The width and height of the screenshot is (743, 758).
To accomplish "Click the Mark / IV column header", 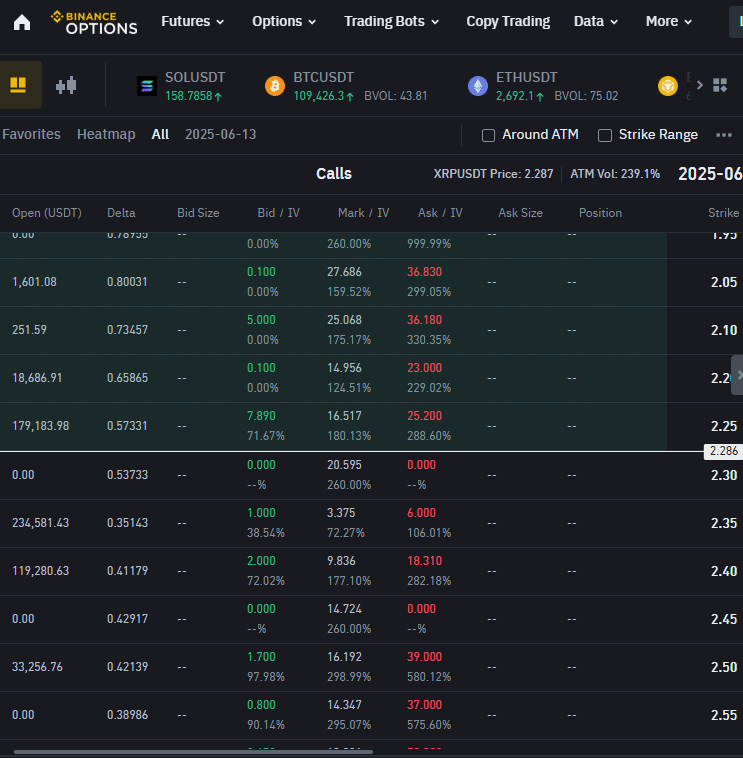I will (364, 213).
